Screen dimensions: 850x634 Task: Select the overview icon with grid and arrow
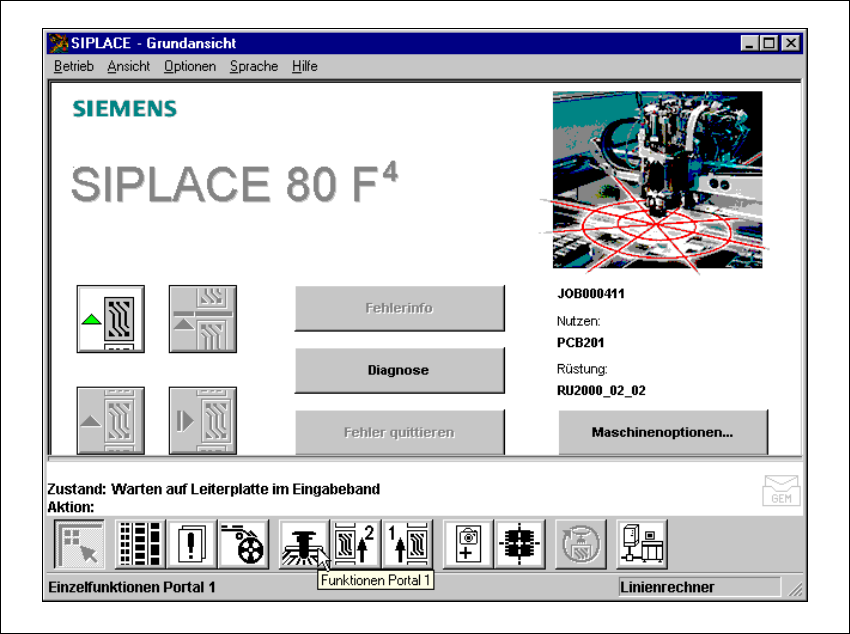click(79, 544)
